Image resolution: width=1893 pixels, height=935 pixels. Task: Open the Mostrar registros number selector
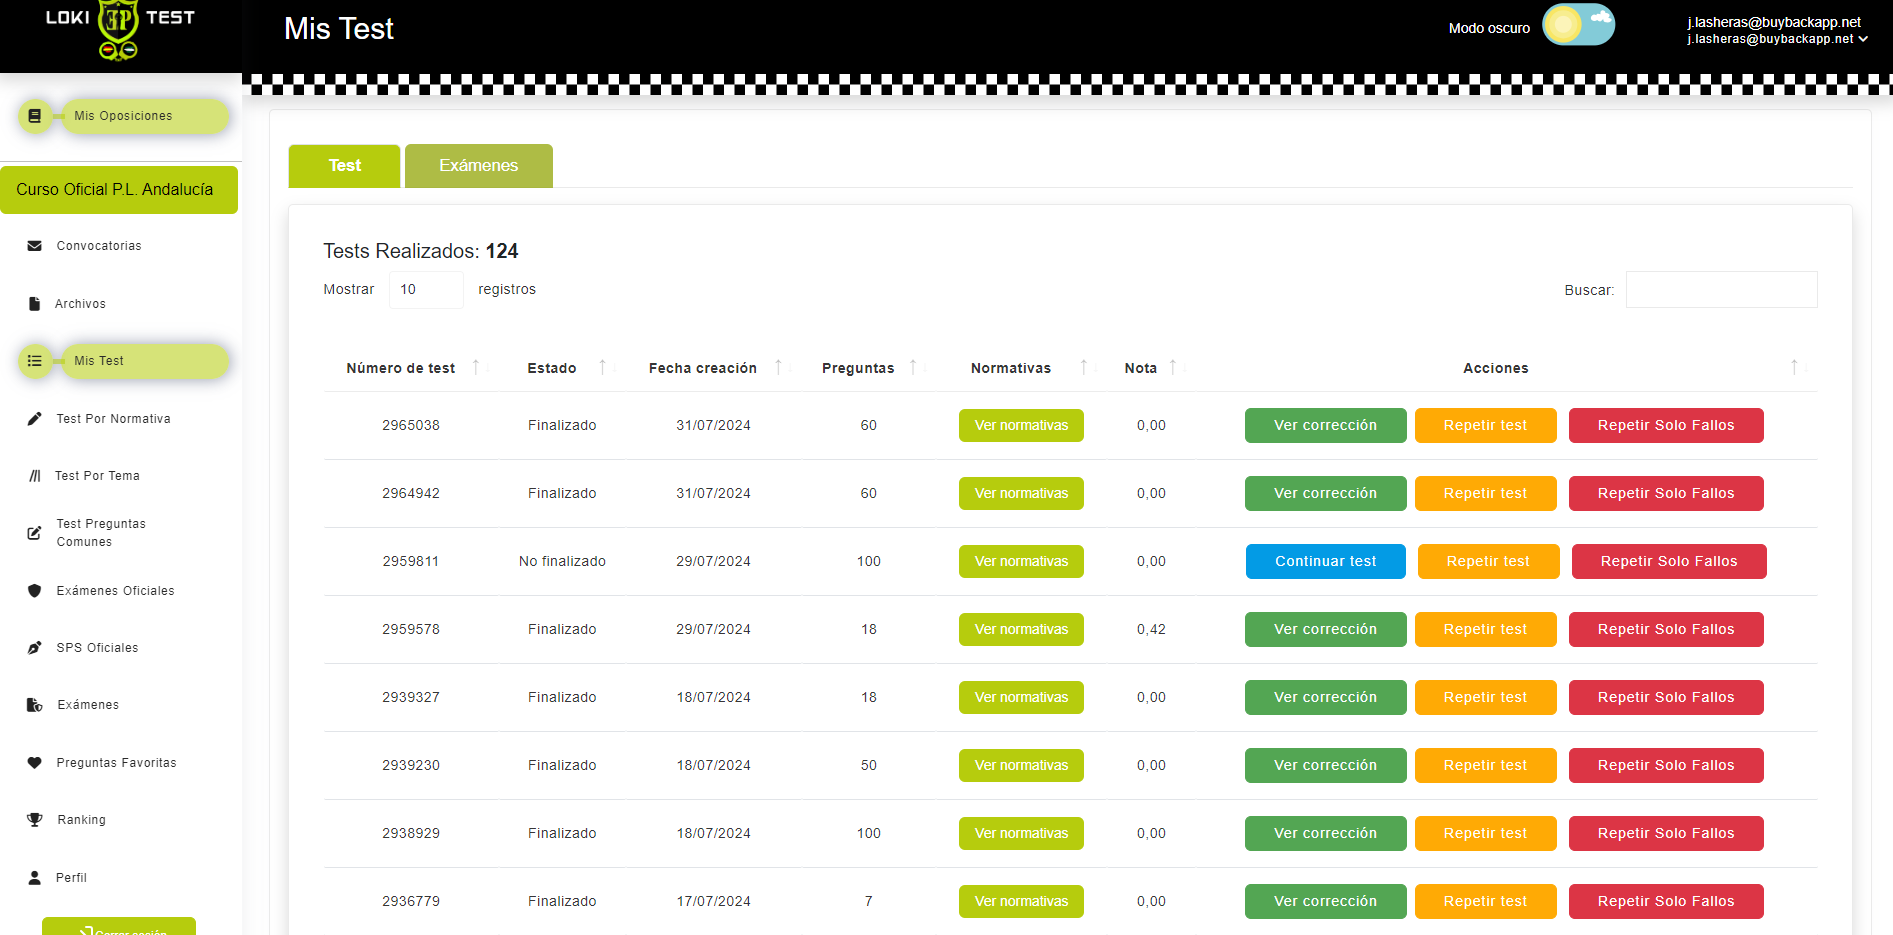click(426, 289)
